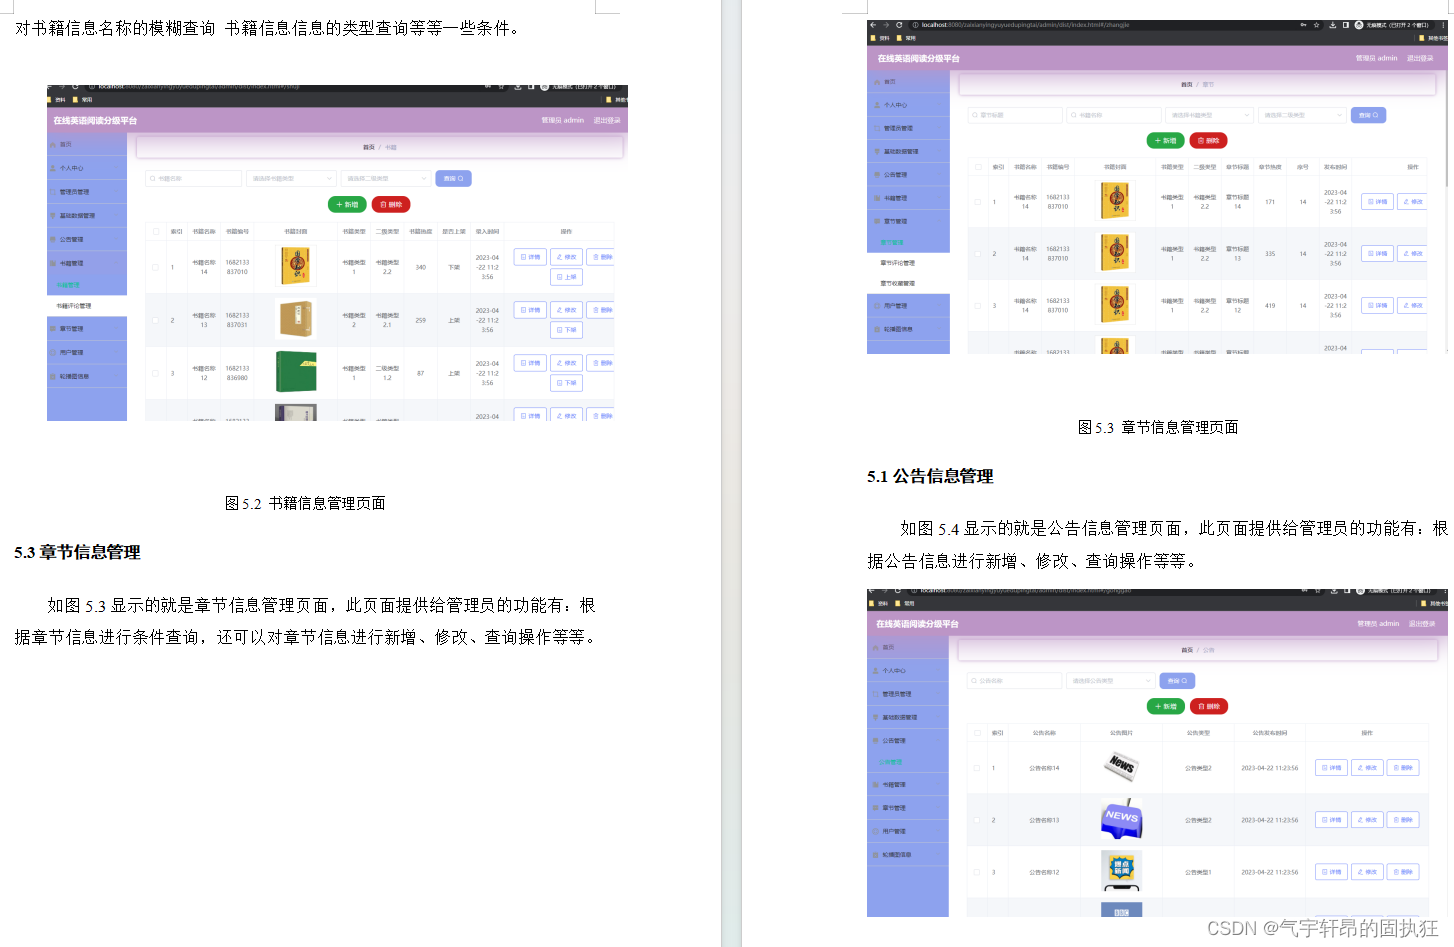Click green 新增 button in announcement screenshot
1454x947 pixels.
pyautogui.click(x=1165, y=706)
